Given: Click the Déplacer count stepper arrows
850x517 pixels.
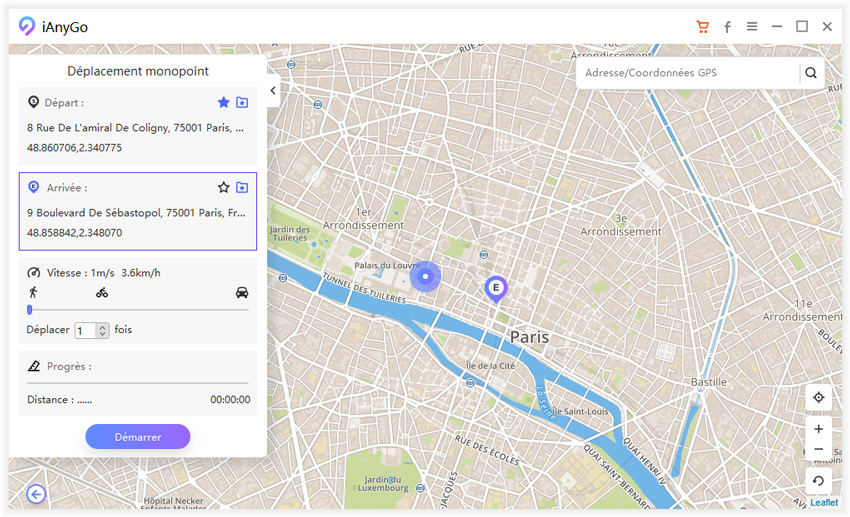Looking at the screenshot, I should [102, 330].
